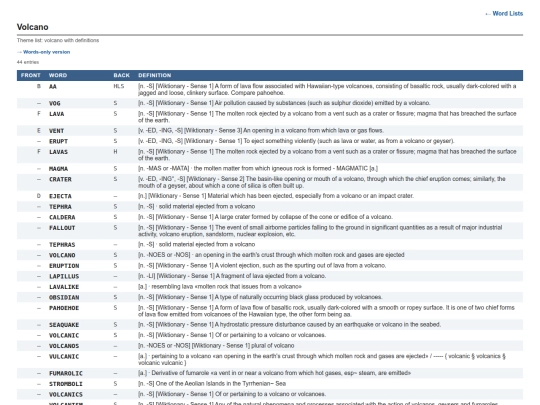Click the OBSIDIAN black glass definition

(x=260, y=297)
